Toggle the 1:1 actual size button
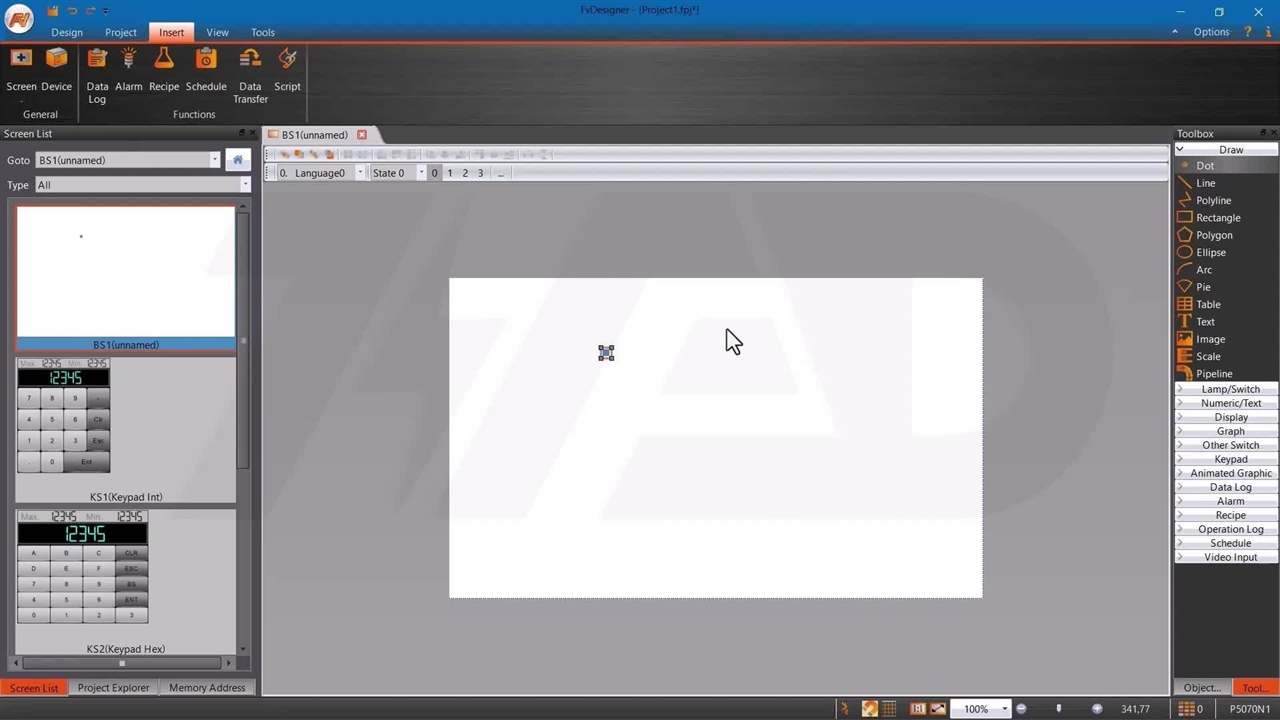 click(x=917, y=709)
